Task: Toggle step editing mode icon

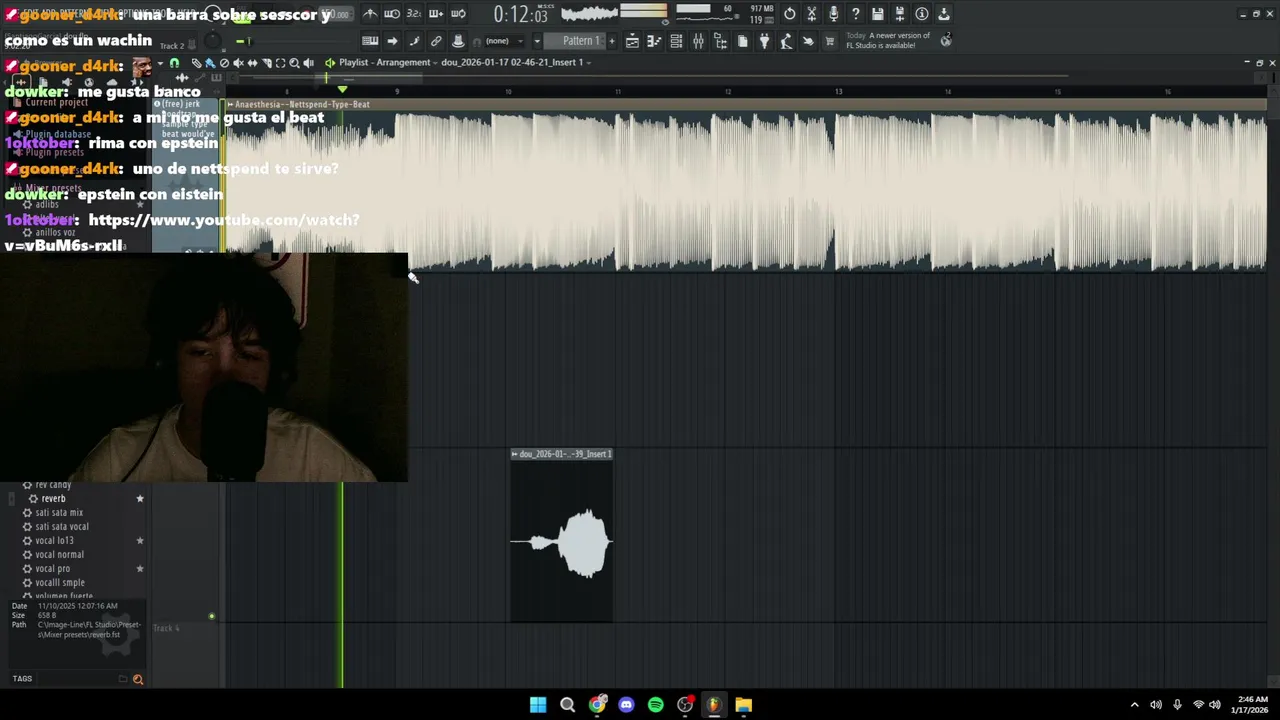Action: click(x=414, y=41)
